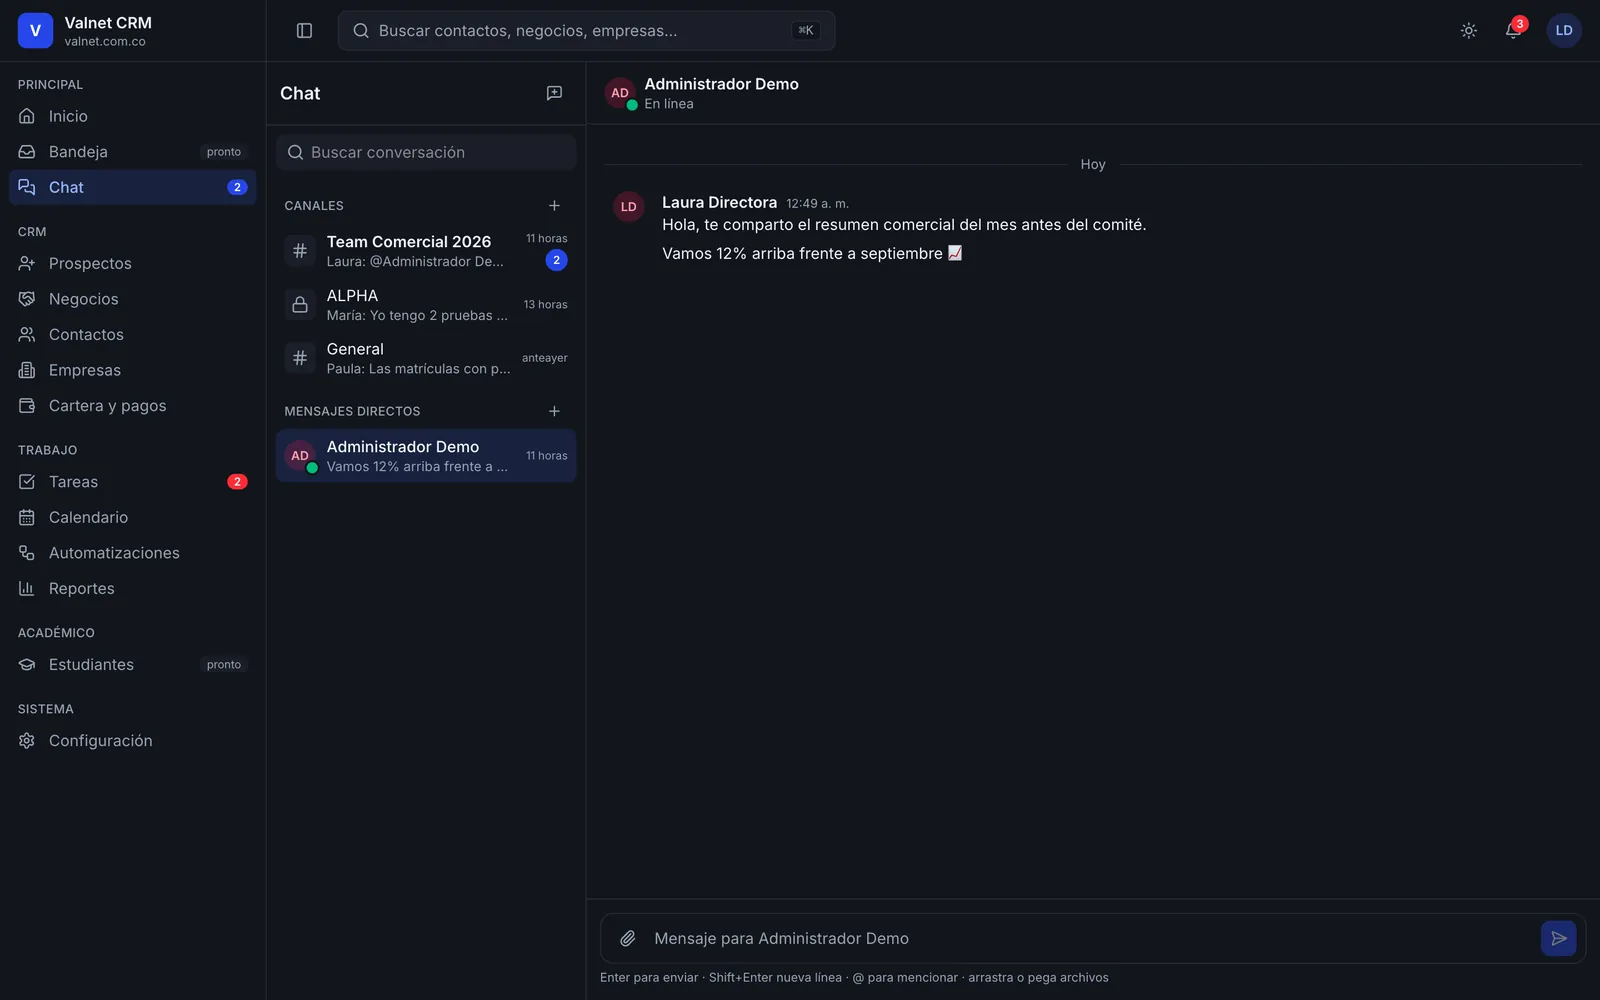This screenshot has height=1000, width=1600.
Task: Open Chat section in sidebar
Action: 133,187
